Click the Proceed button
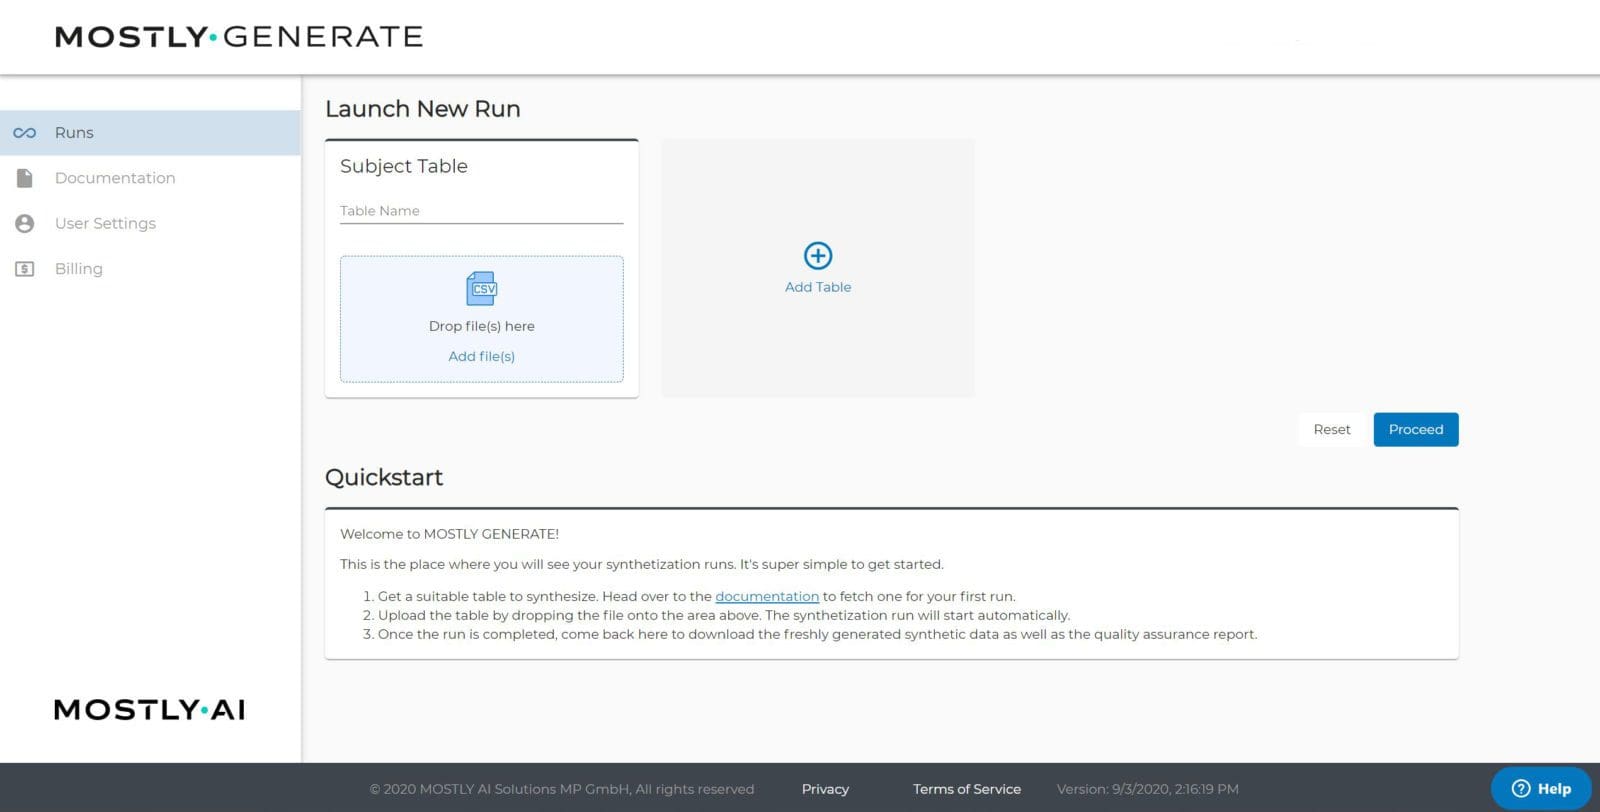 (1416, 429)
